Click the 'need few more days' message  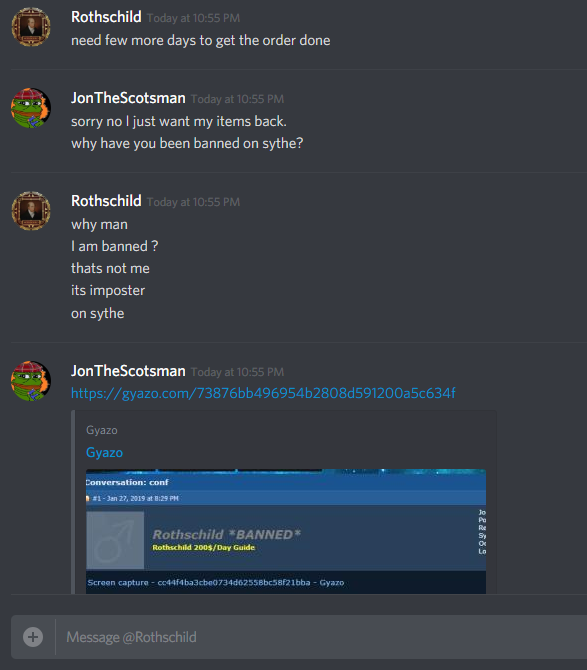tap(200, 41)
